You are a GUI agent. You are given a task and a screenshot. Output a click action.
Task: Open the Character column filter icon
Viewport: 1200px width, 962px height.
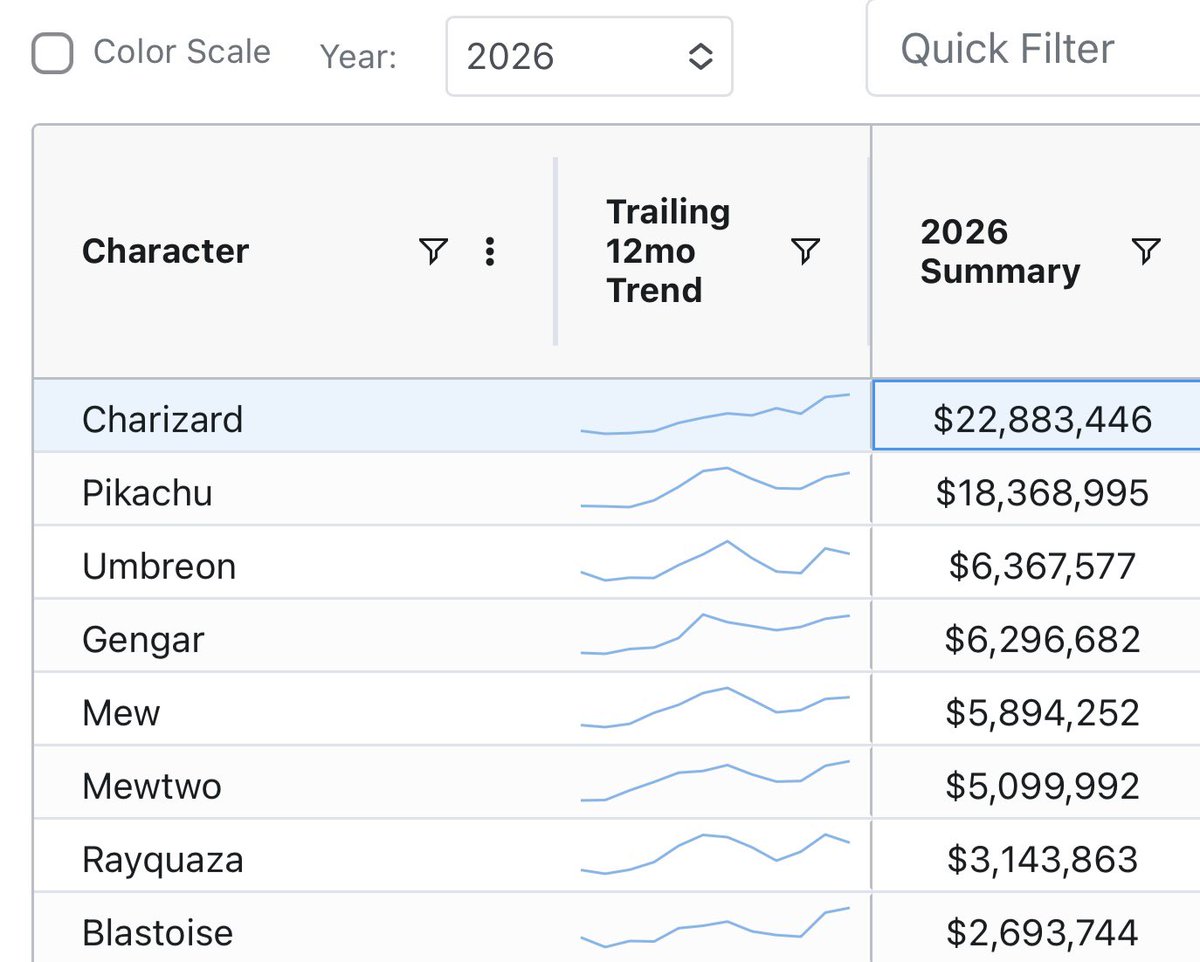click(x=433, y=251)
